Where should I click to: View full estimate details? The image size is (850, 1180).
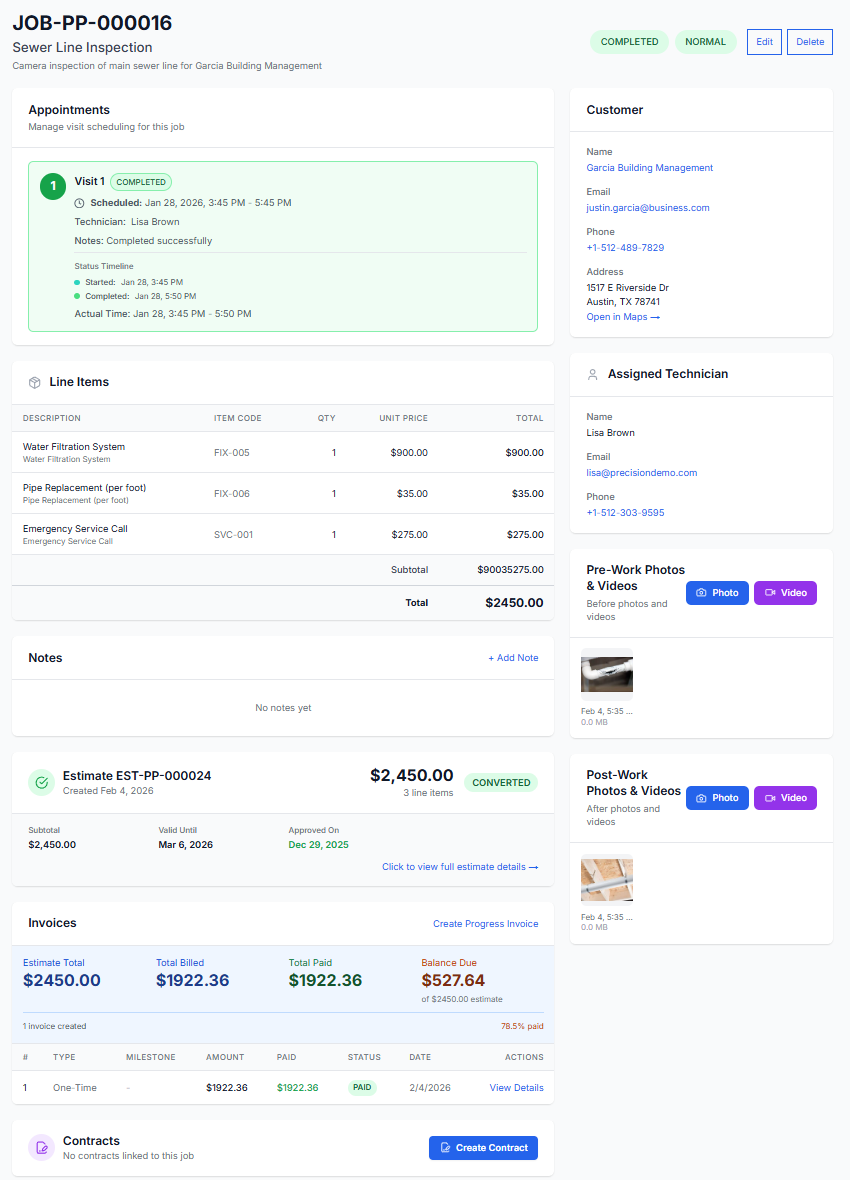point(460,867)
